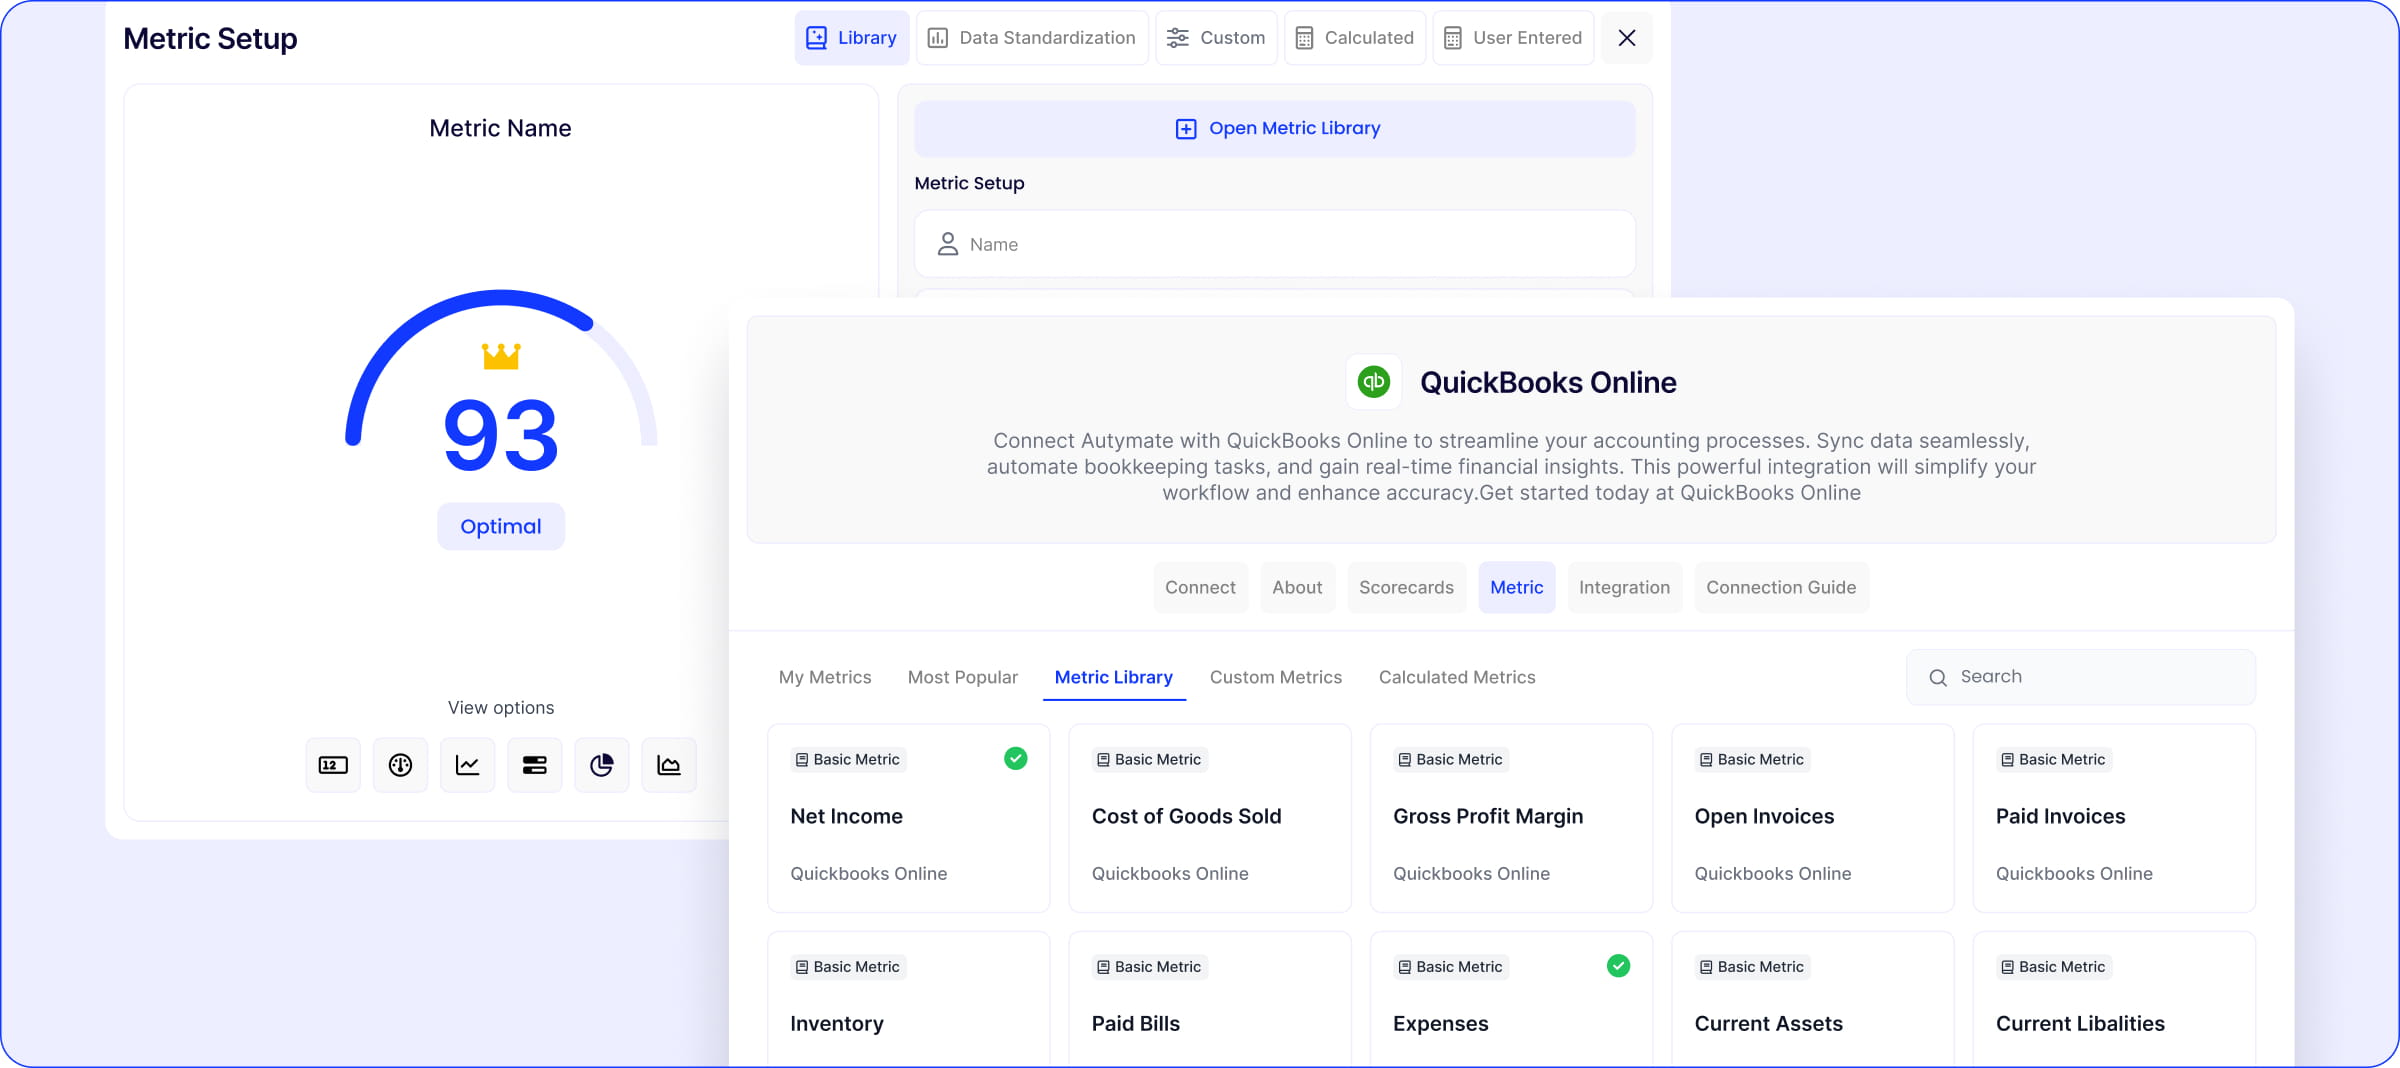The width and height of the screenshot is (2400, 1068).
Task: Click the QuickBooks Online heading text
Action: (1548, 382)
